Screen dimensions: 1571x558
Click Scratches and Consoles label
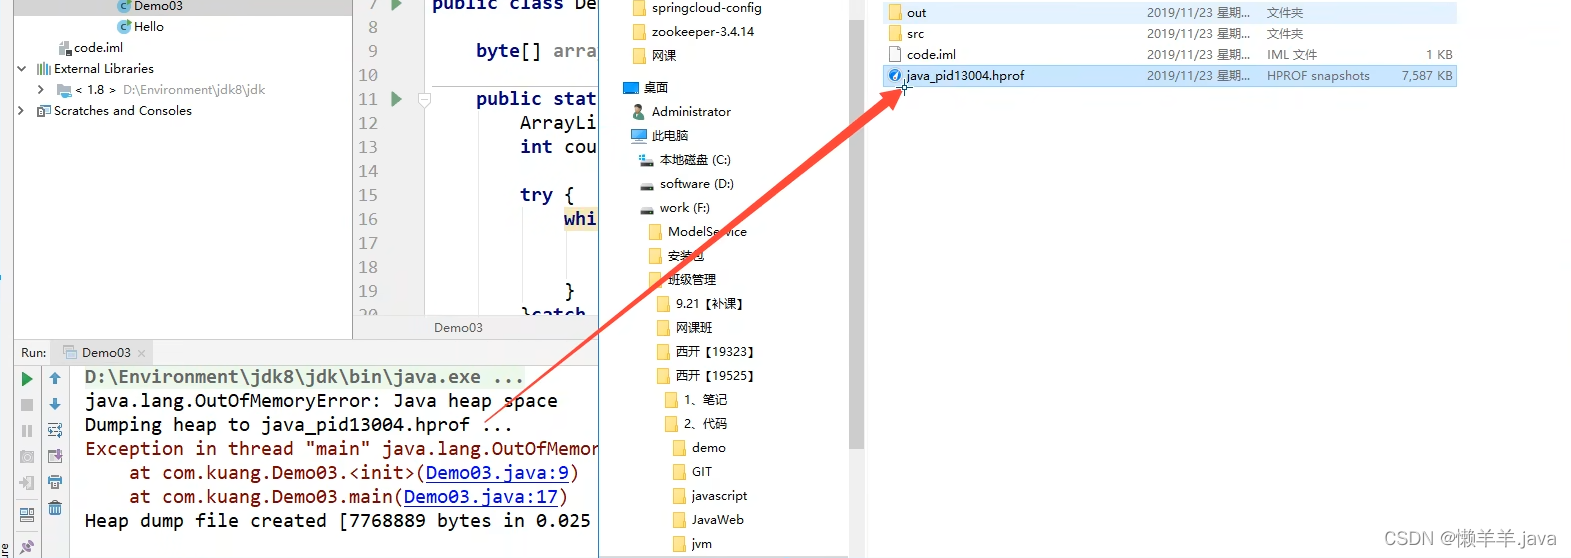coord(123,111)
